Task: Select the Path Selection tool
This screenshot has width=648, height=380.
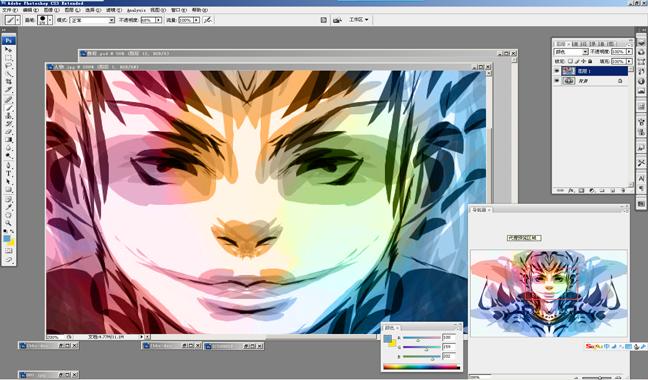Action: 8,182
